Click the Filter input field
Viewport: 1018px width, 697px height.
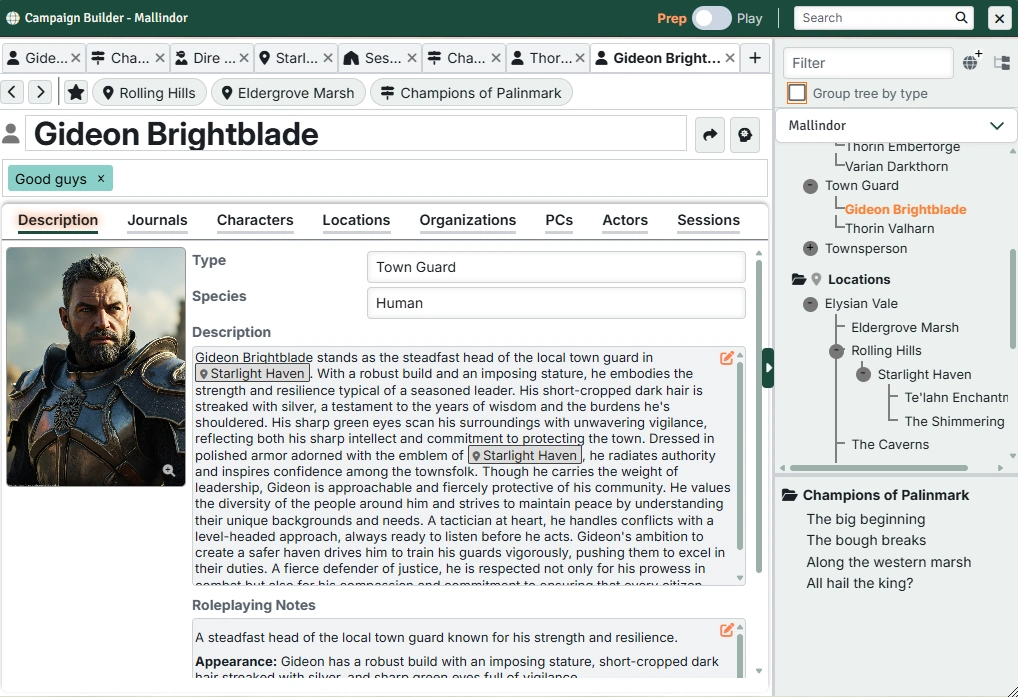click(x=867, y=63)
